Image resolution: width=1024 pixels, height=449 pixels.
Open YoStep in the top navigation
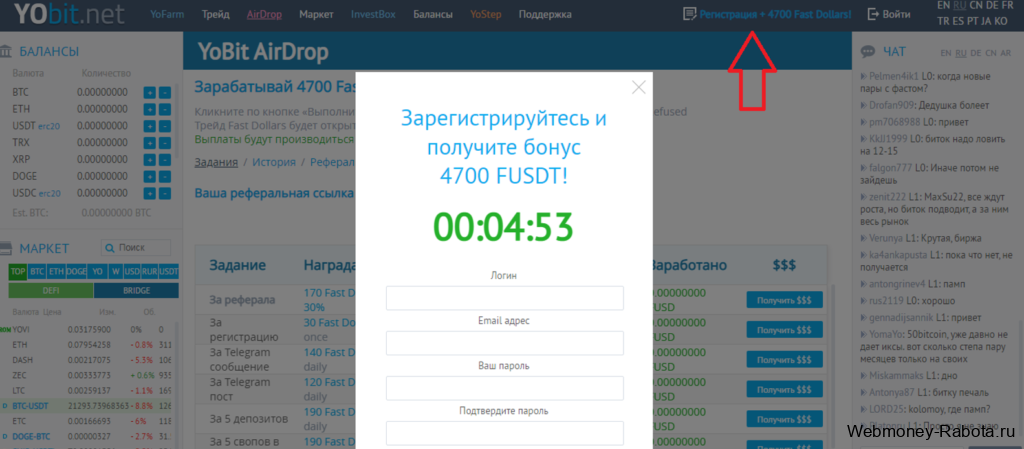click(x=486, y=14)
